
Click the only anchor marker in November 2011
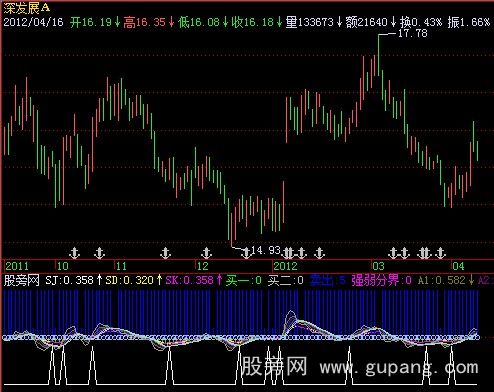click(165, 253)
